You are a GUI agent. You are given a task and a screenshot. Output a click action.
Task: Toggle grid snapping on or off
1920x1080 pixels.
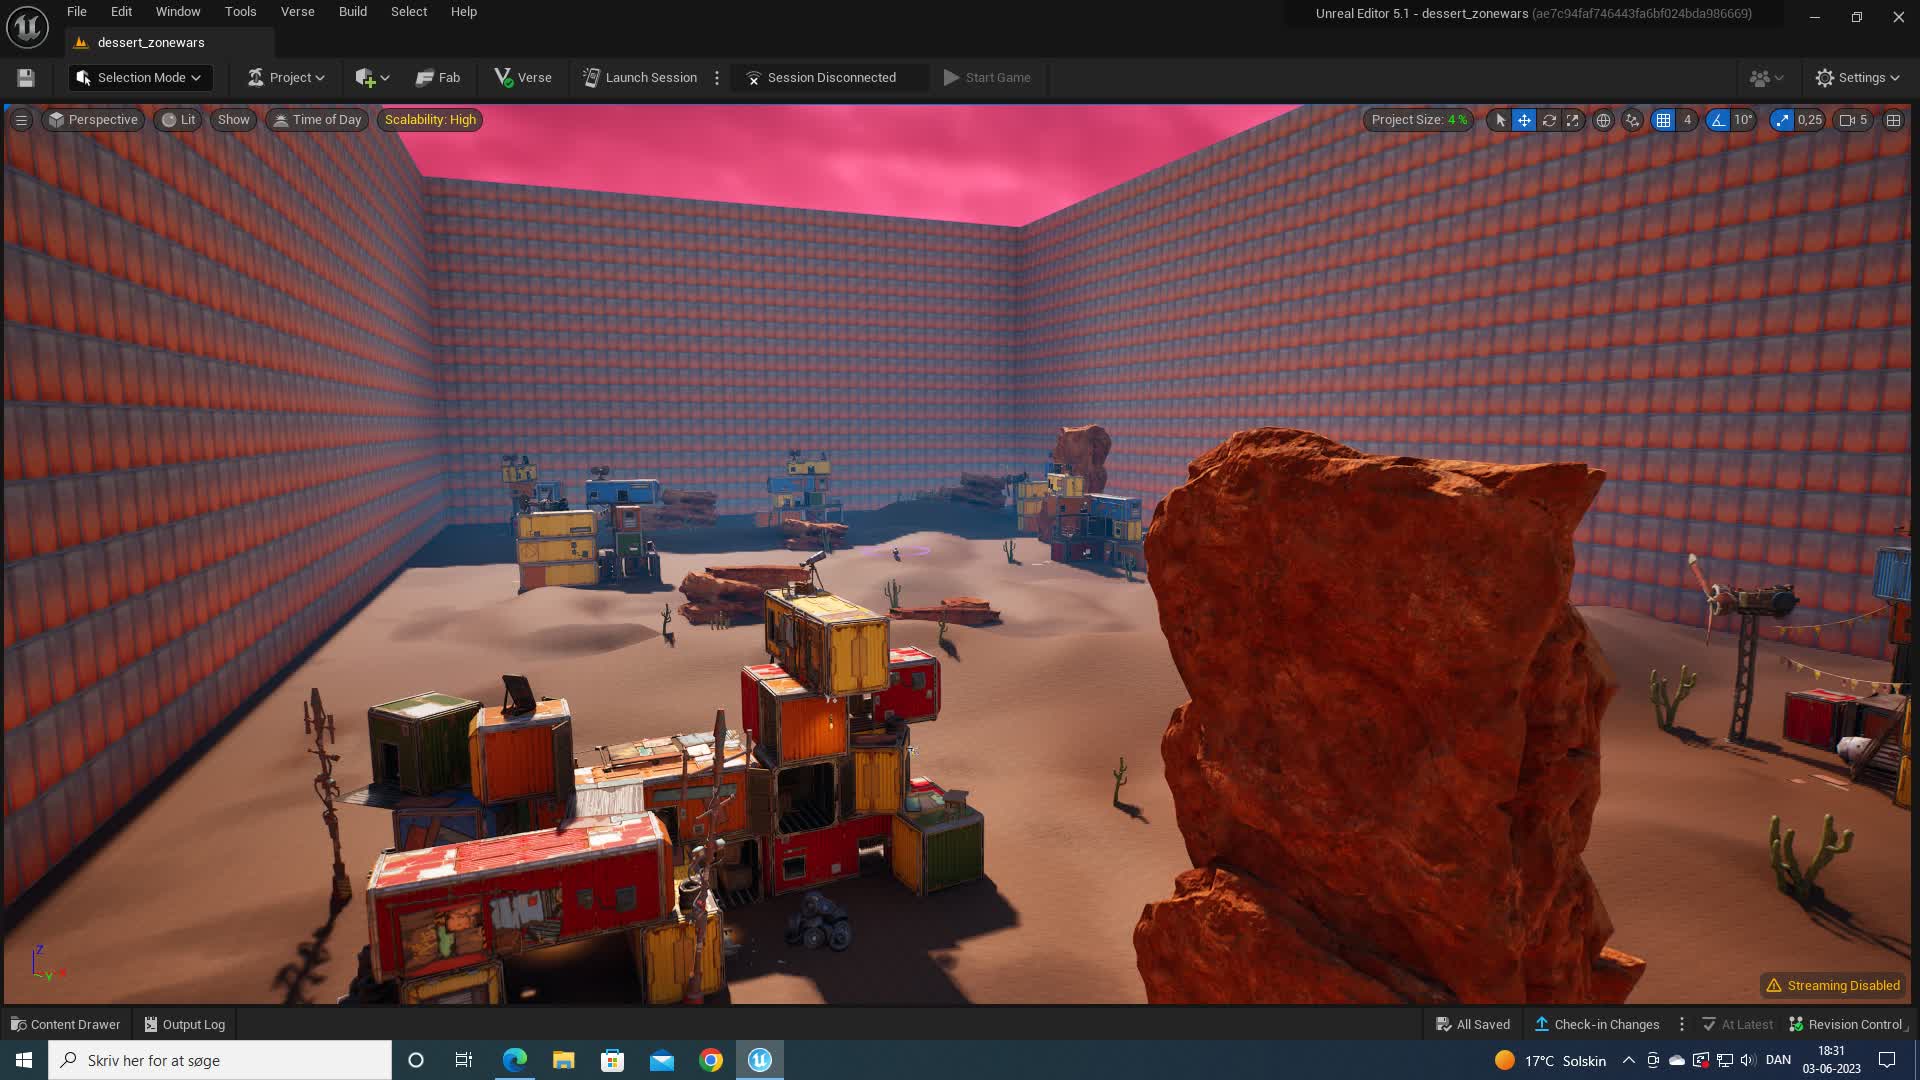coord(1663,120)
